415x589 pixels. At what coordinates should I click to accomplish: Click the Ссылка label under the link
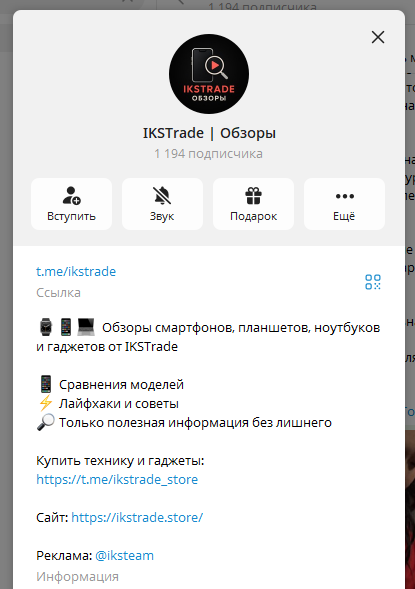[x=58, y=293]
